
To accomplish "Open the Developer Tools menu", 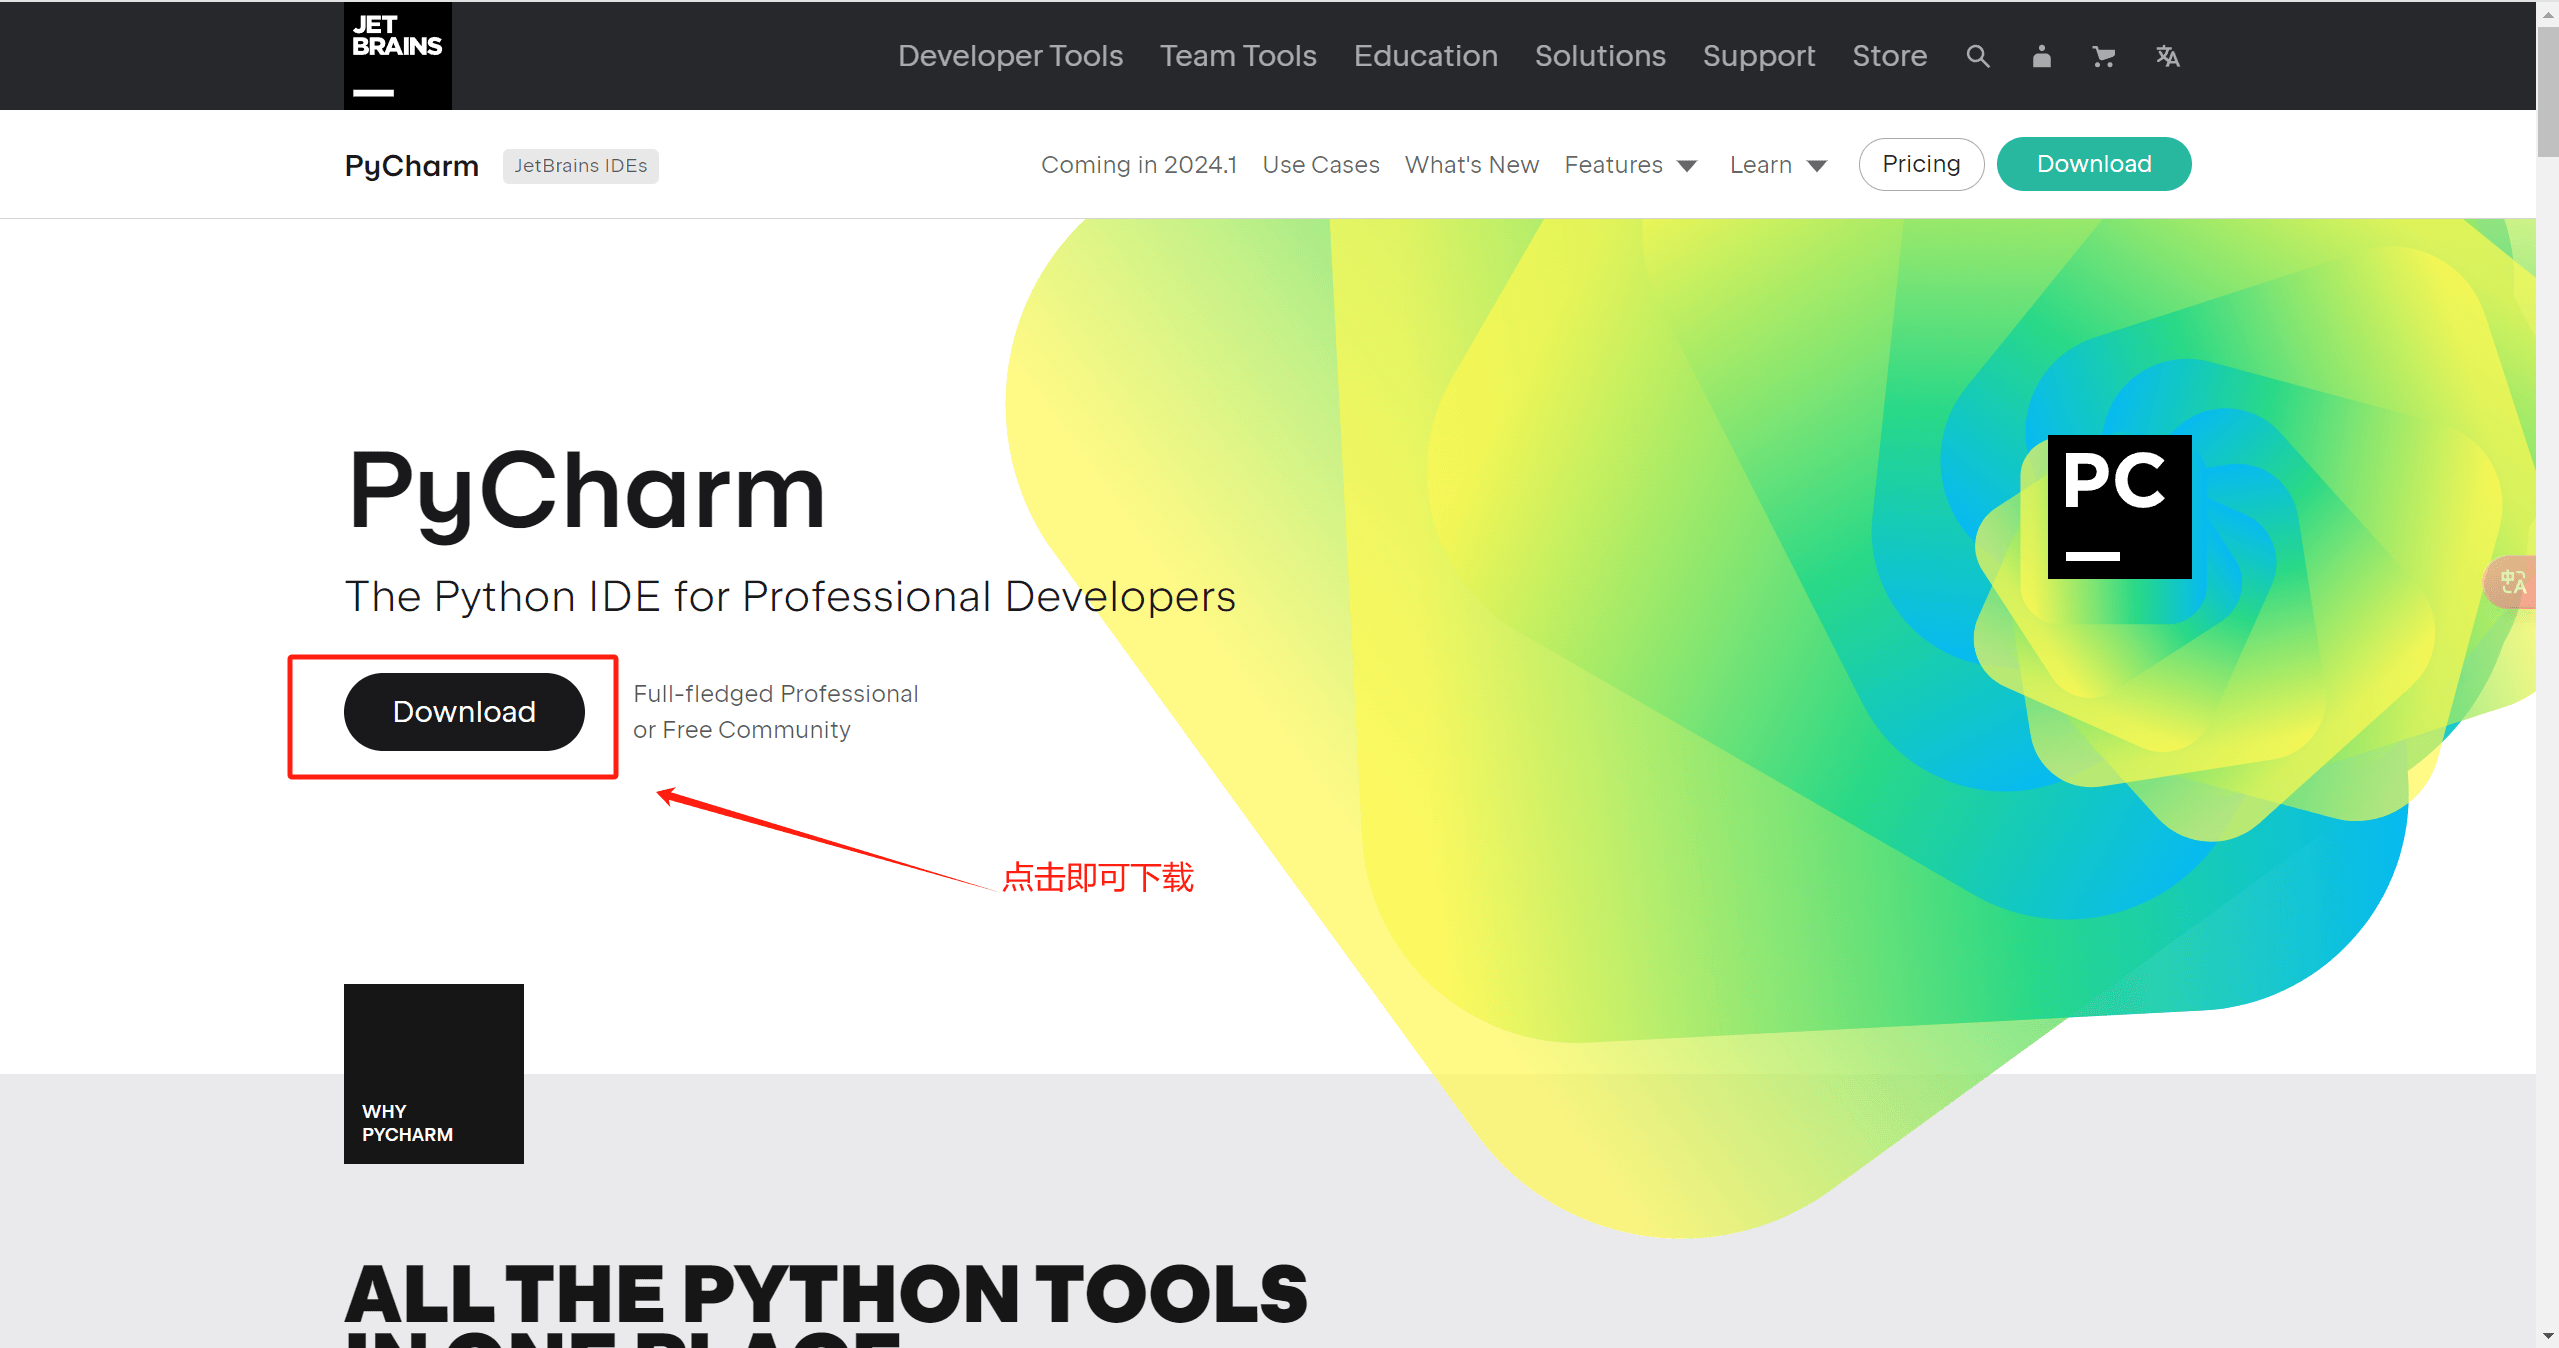I will click(1010, 56).
